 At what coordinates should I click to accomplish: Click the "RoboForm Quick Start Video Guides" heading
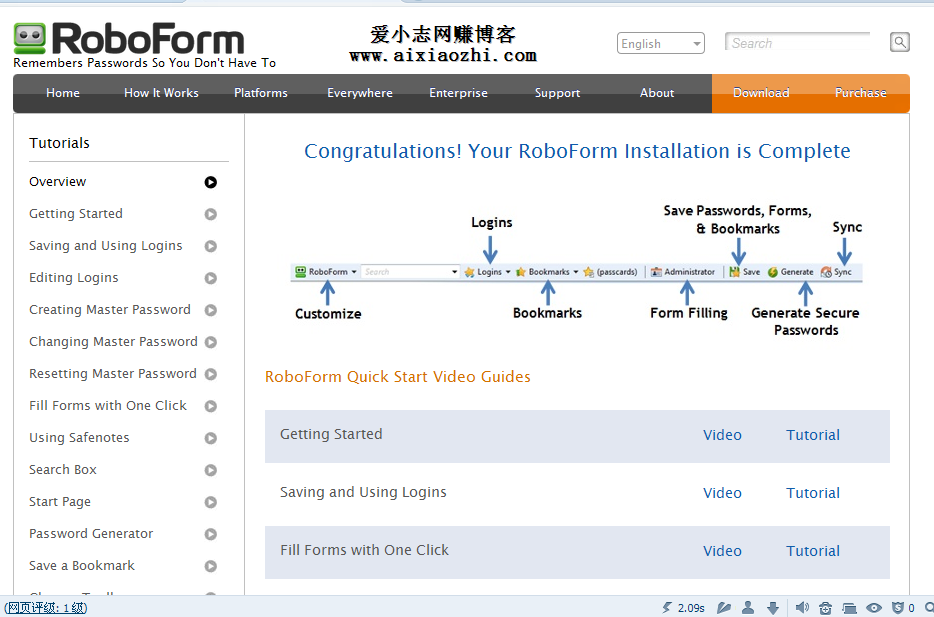point(397,377)
